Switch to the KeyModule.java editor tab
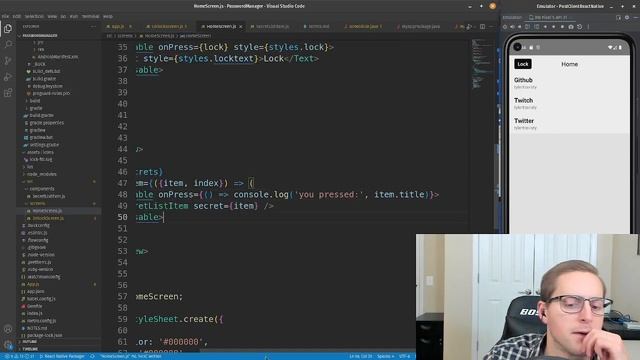This screenshot has width=640, height=360. click(x=362, y=27)
